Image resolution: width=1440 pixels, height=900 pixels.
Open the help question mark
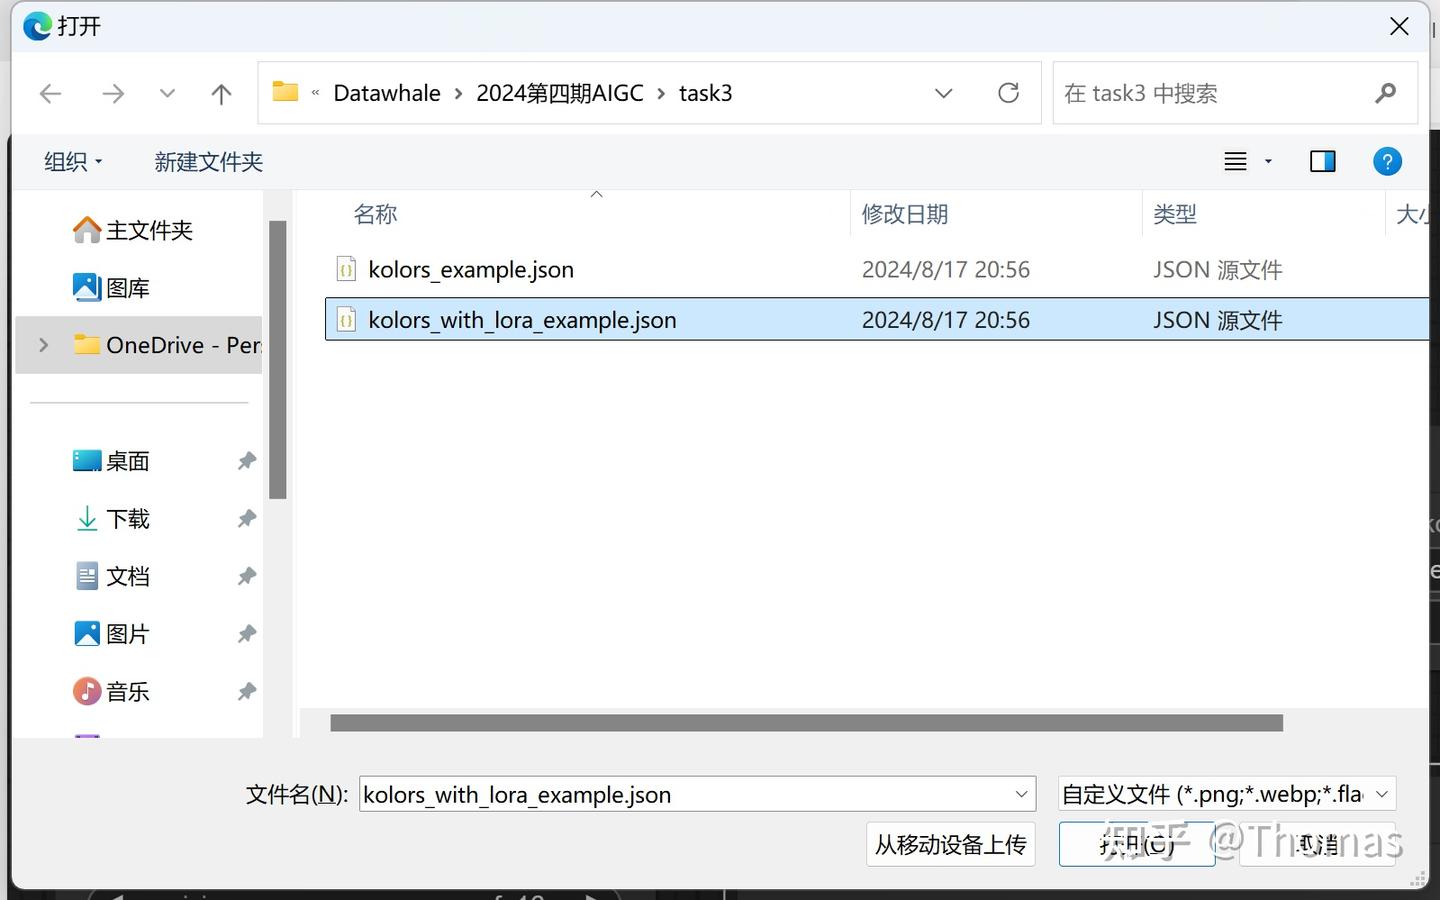click(1387, 161)
